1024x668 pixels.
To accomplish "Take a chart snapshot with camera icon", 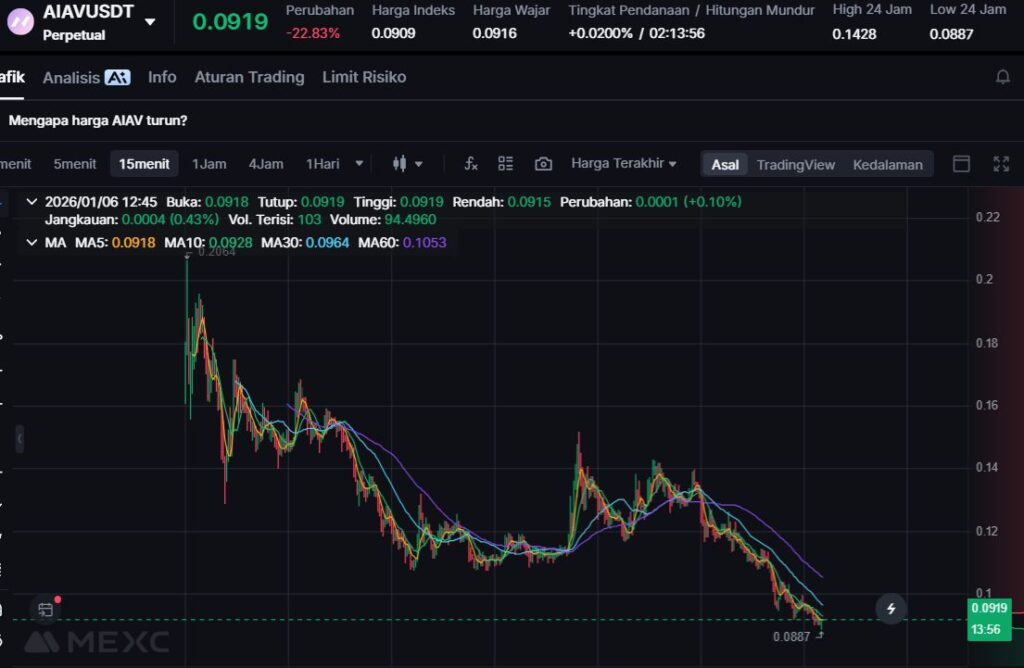I will click(543, 164).
